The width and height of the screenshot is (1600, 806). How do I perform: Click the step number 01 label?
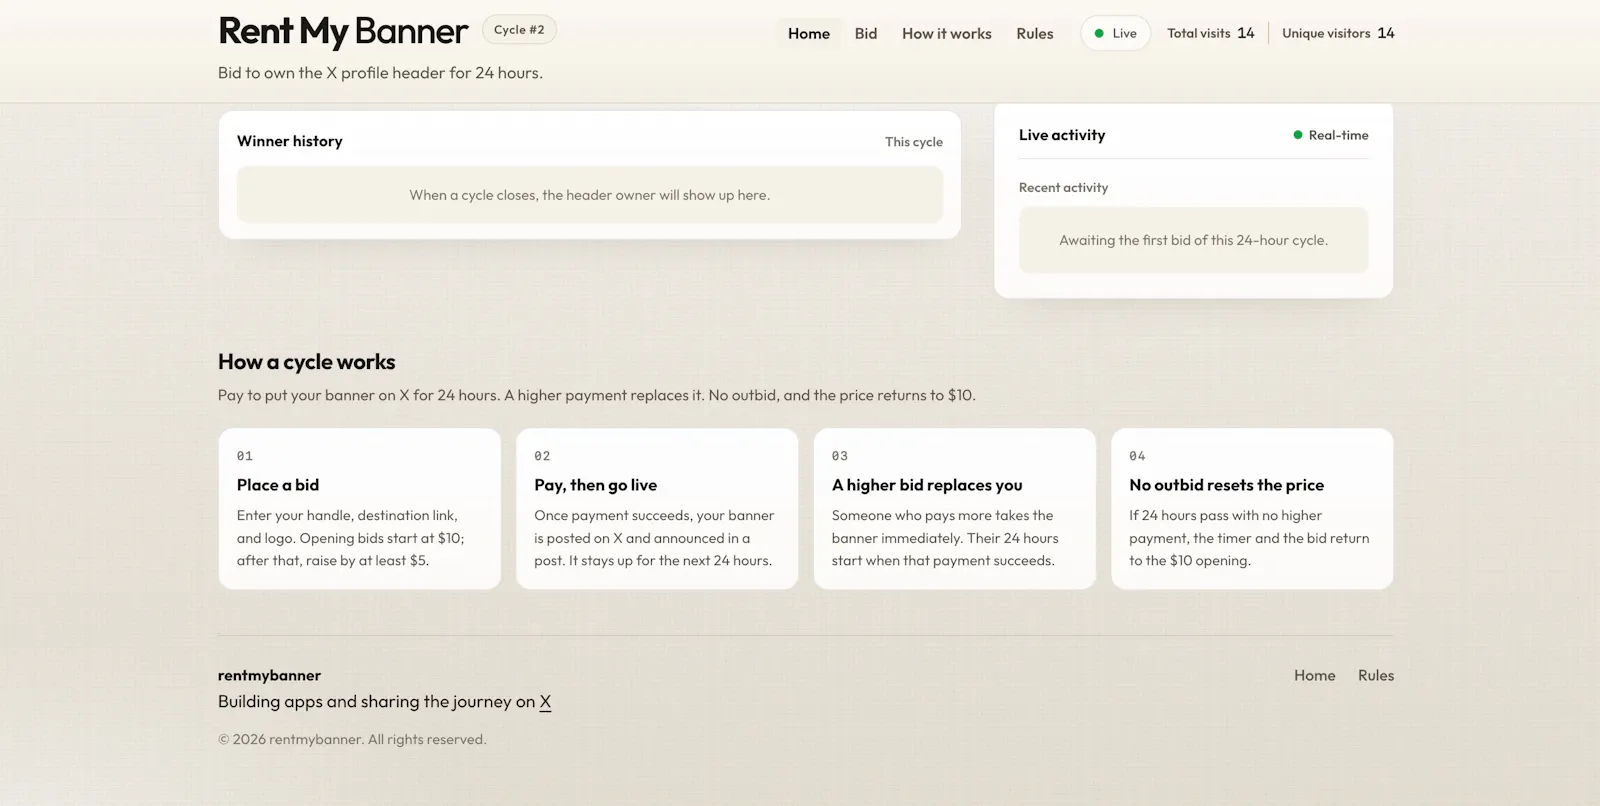tap(245, 456)
